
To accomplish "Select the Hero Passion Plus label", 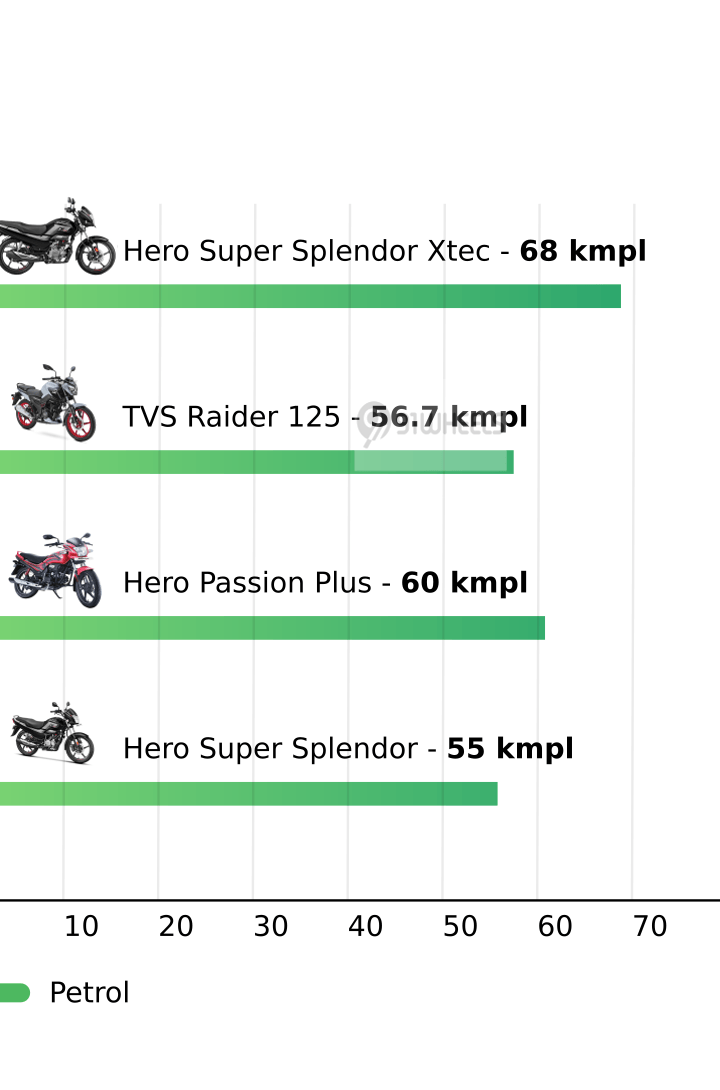I will click(247, 583).
